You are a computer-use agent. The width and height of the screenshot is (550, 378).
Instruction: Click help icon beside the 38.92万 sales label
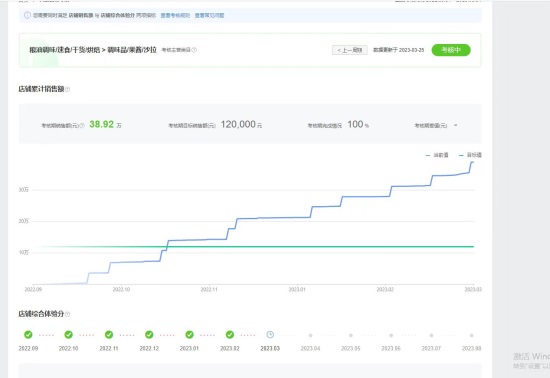click(82, 125)
